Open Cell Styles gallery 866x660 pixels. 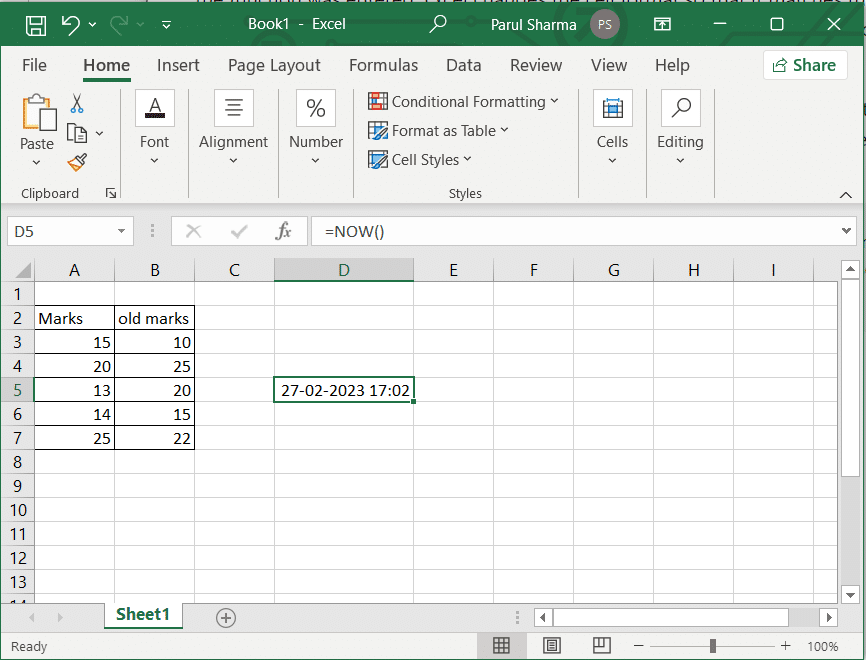[420, 160]
